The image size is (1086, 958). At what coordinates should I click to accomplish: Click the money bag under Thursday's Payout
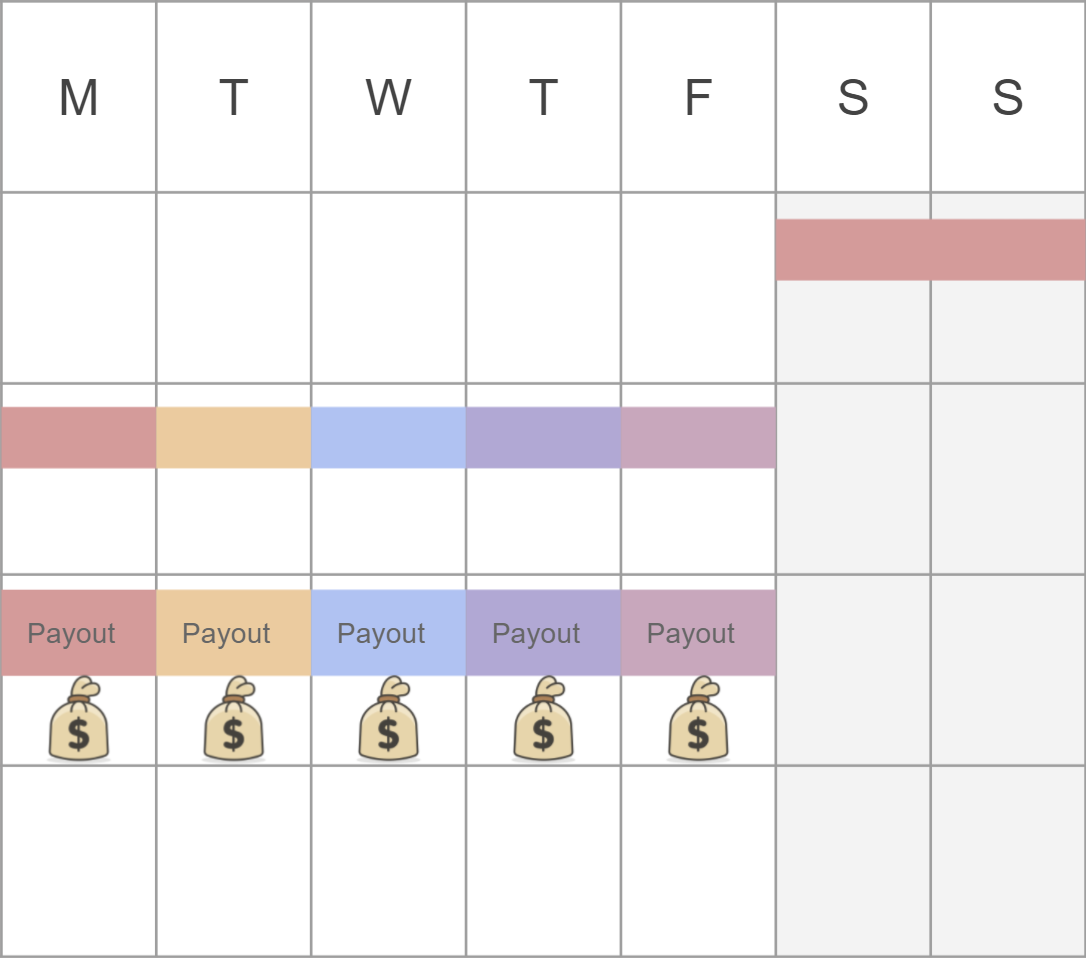pos(544,718)
